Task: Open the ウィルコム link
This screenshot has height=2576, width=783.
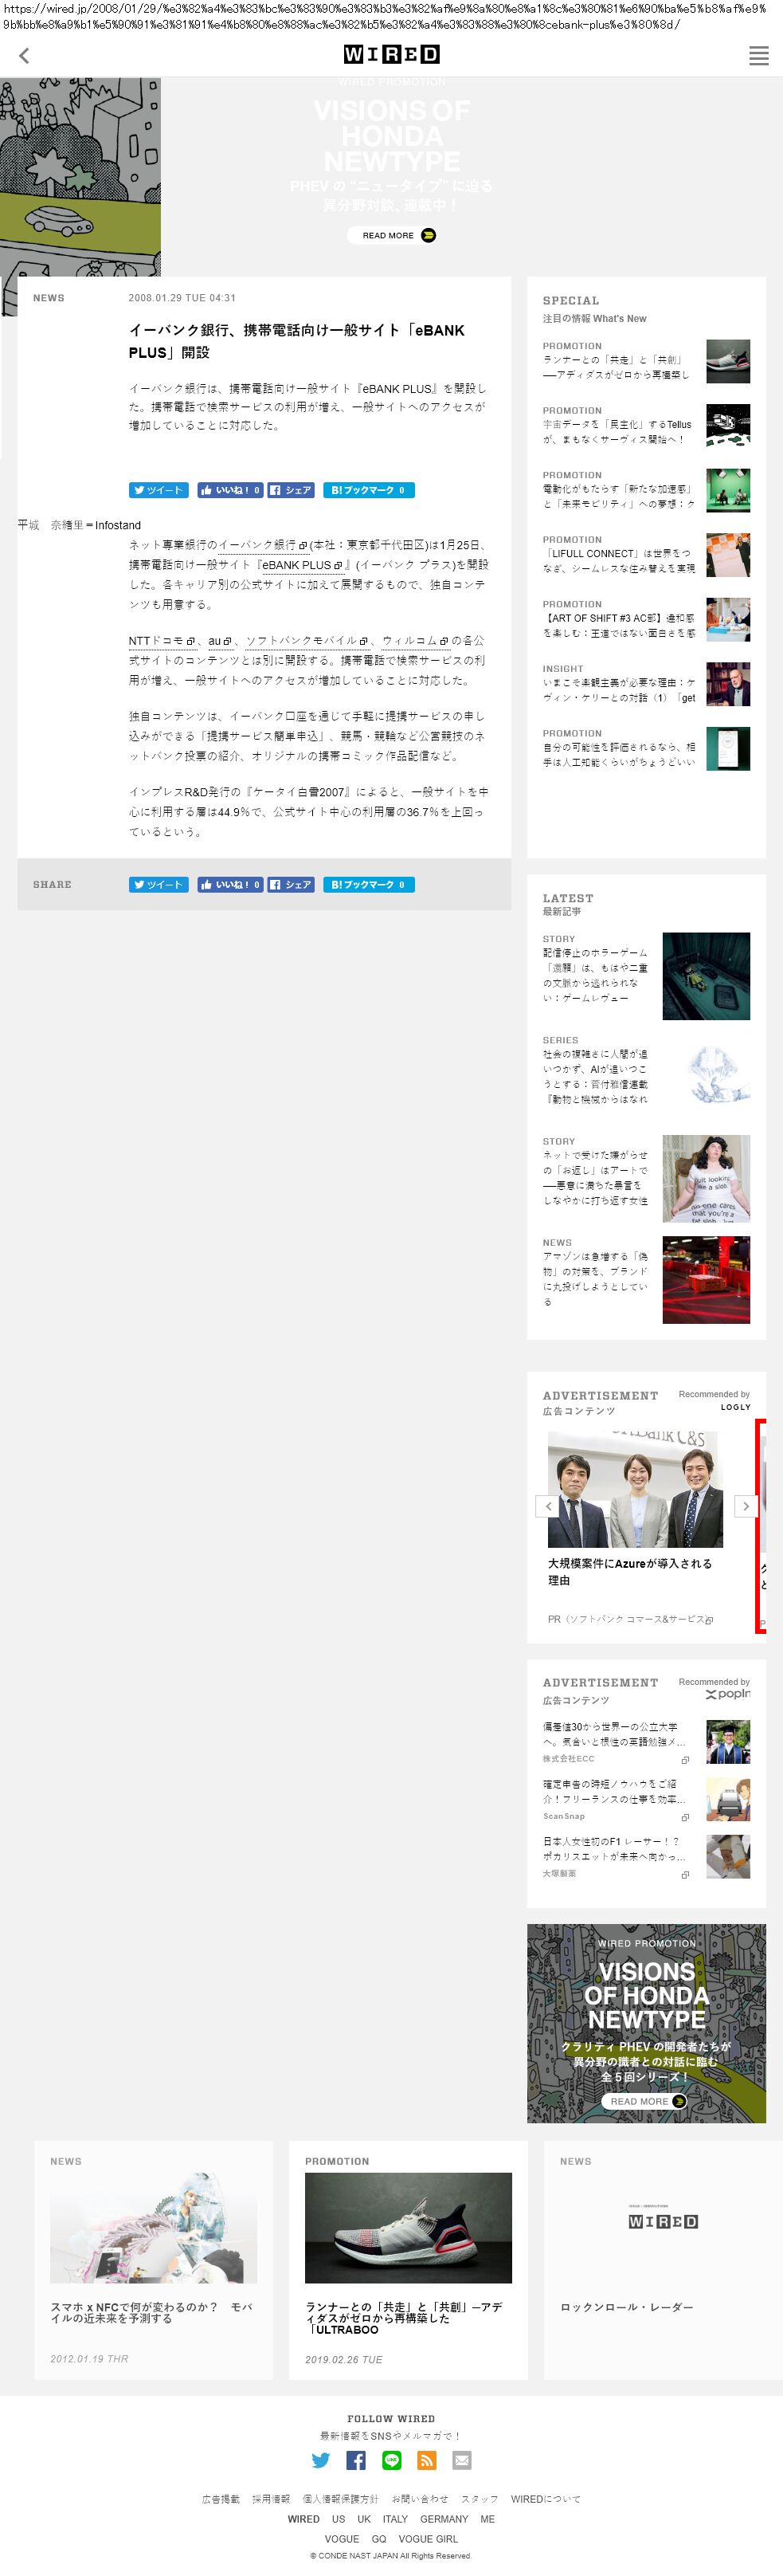Action: [415, 641]
